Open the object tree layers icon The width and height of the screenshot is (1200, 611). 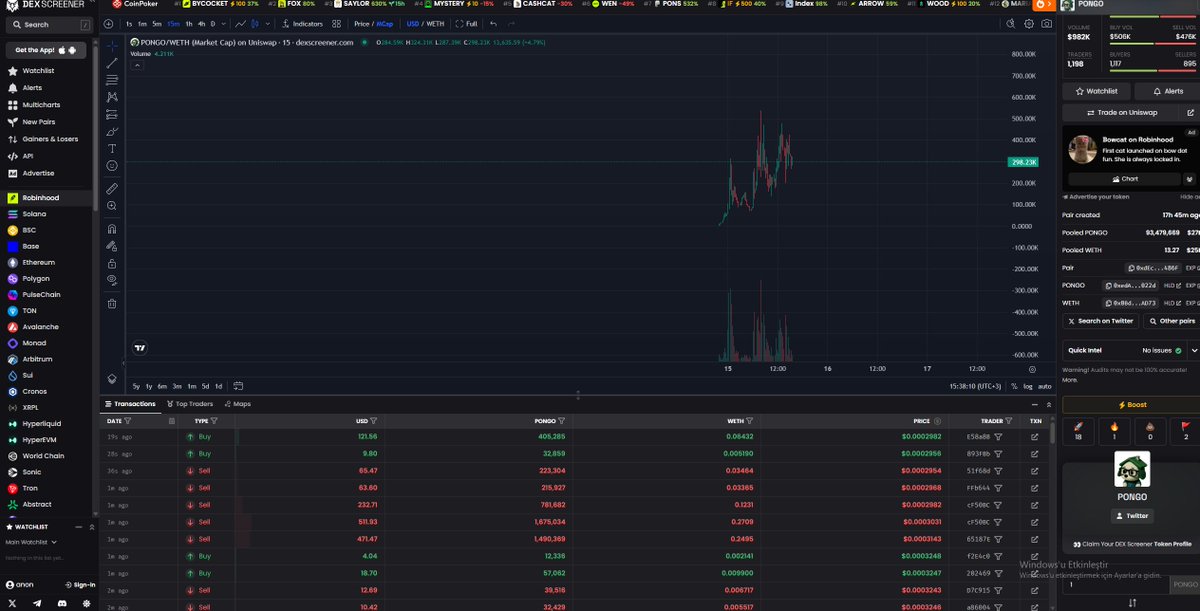point(112,378)
